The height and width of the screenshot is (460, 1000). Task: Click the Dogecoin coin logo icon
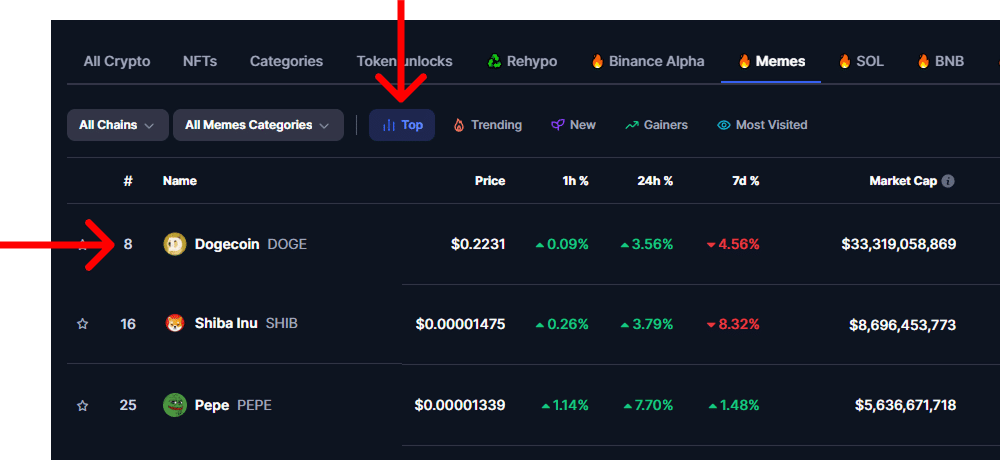tap(175, 244)
